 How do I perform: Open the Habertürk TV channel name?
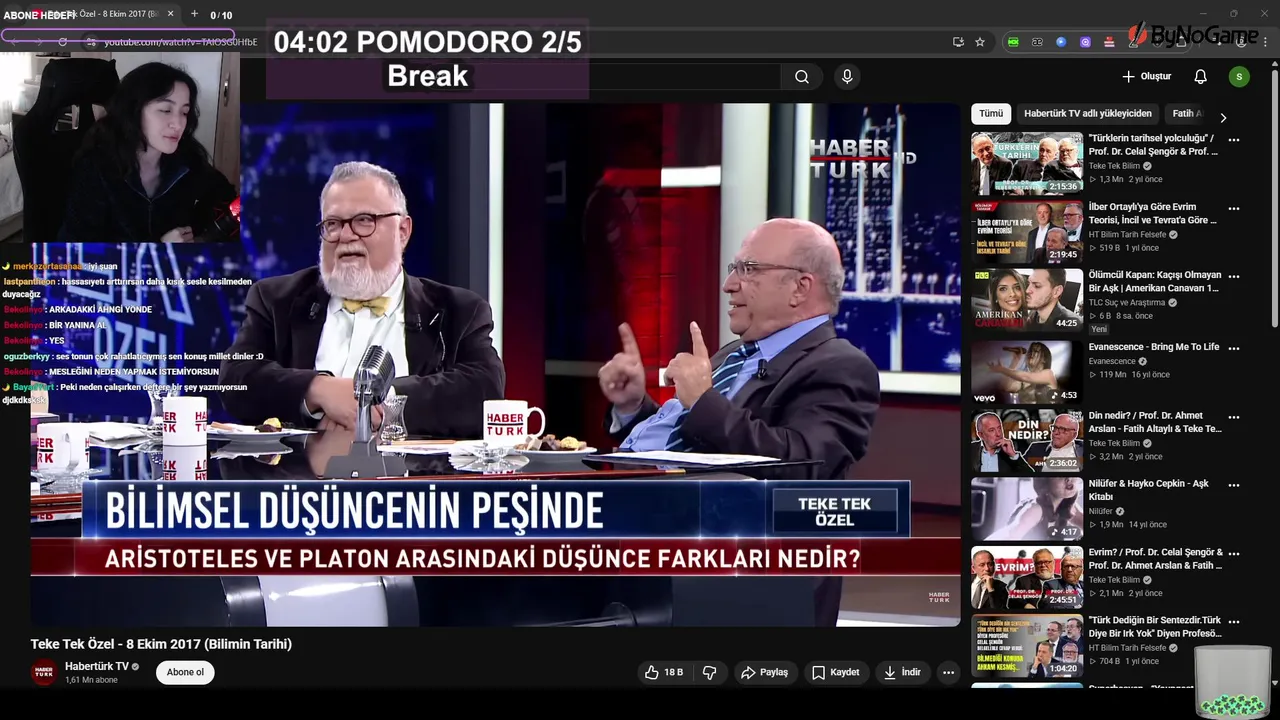97,666
